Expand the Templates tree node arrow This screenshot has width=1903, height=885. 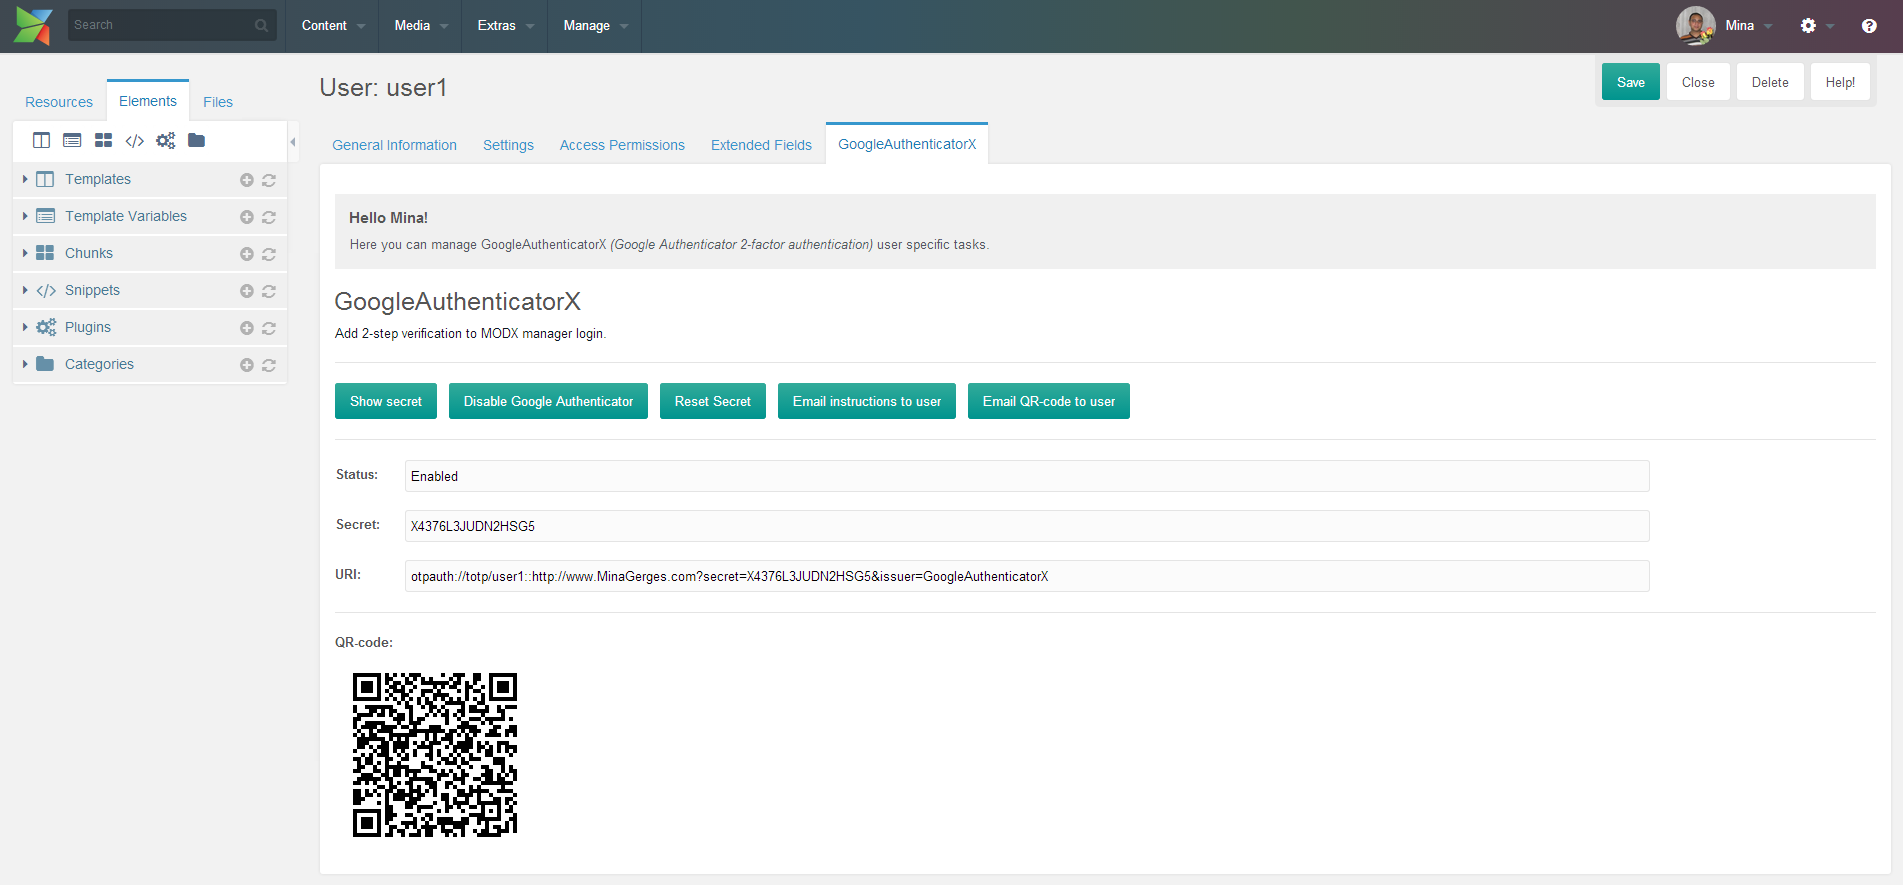(25, 179)
